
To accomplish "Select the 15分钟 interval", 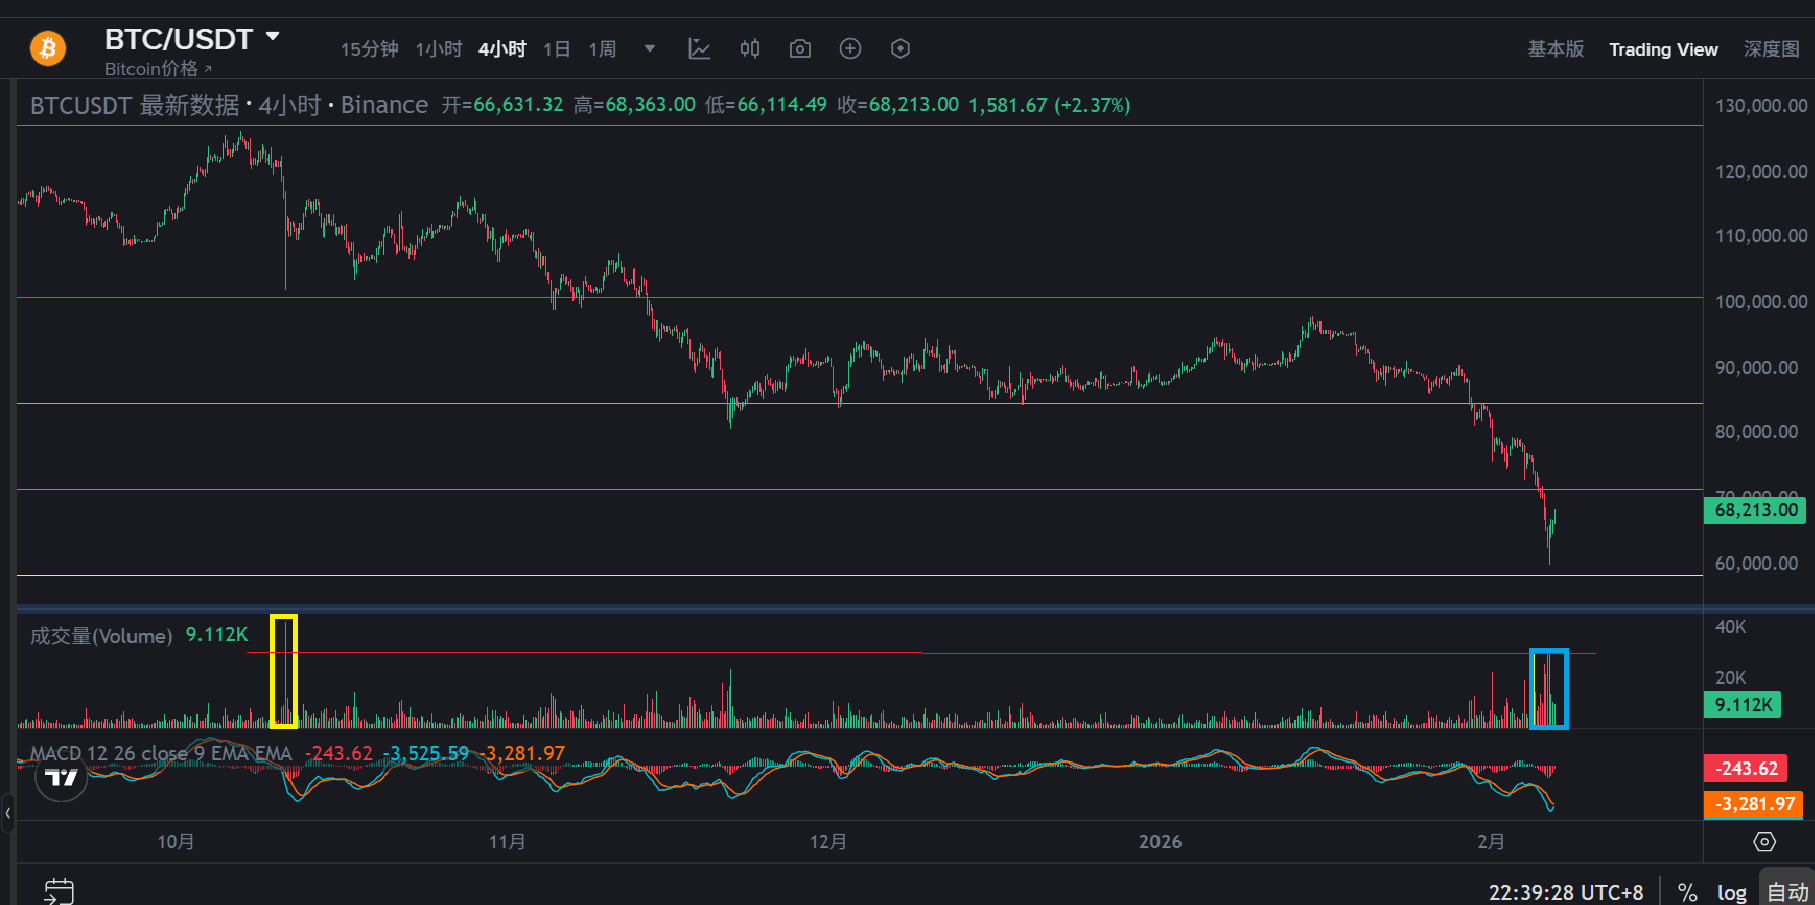I will (369, 49).
